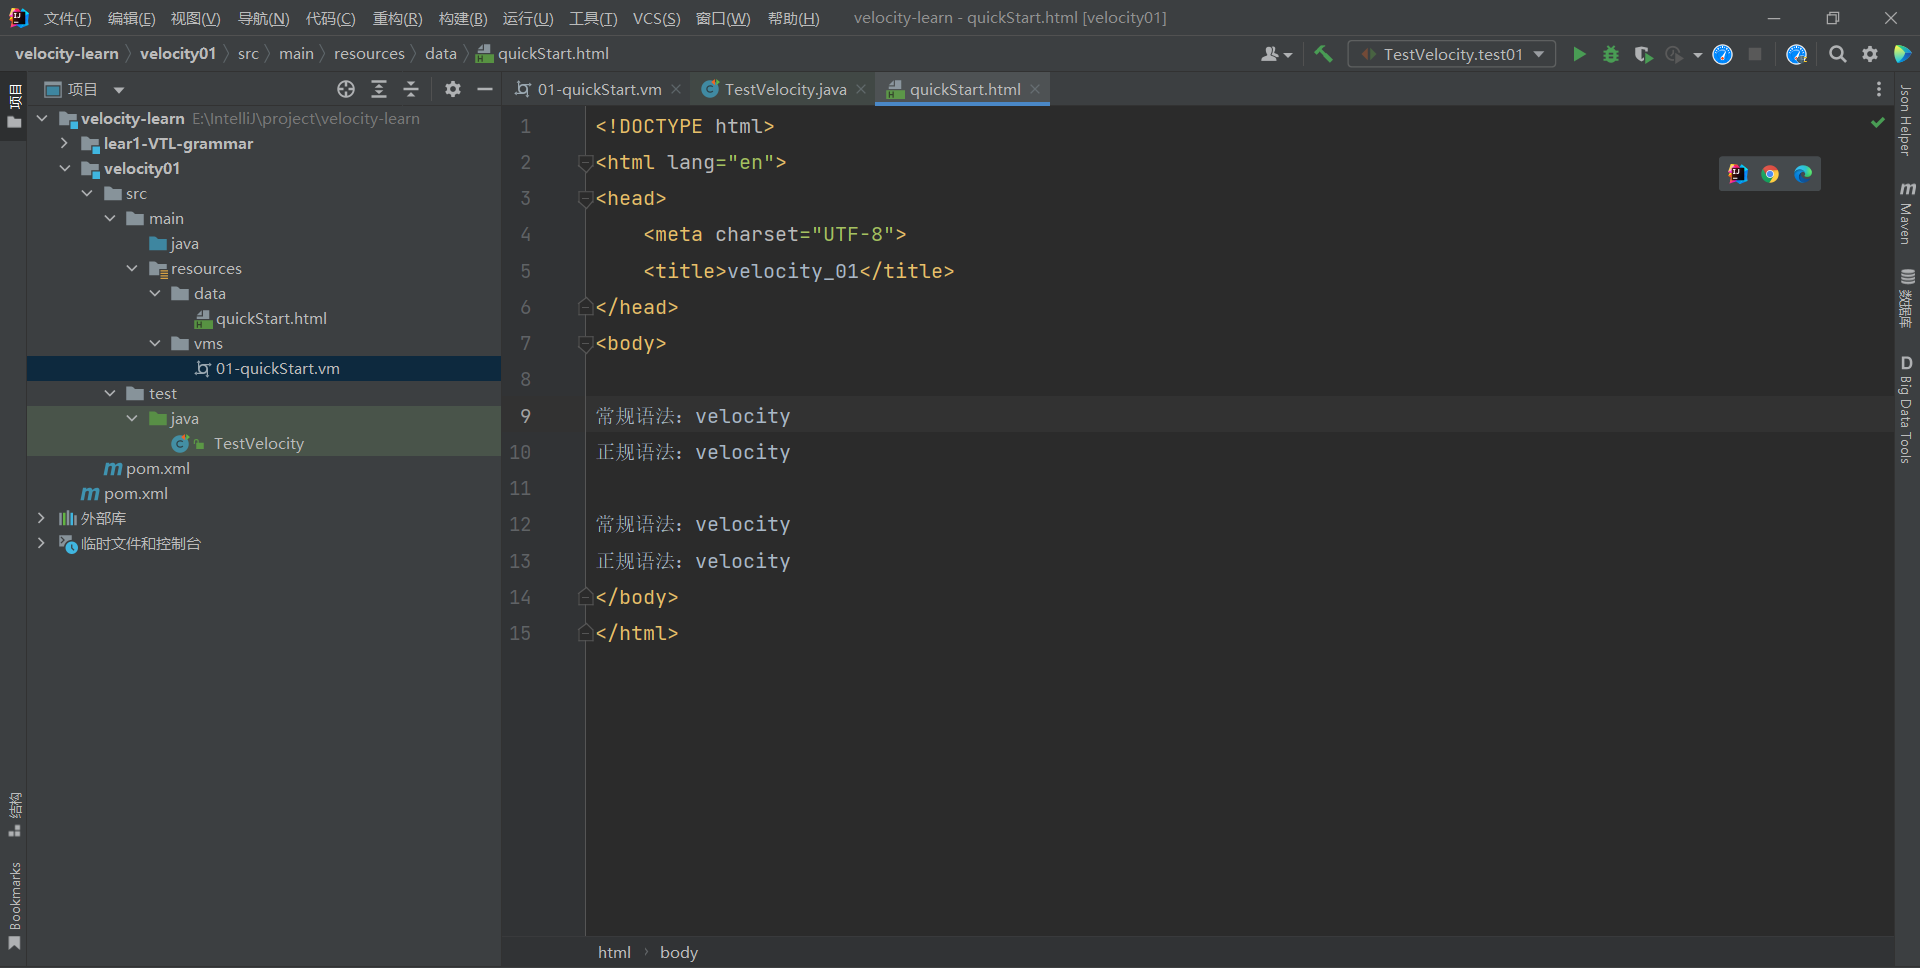Screen dimensions: 1920x968
Task: Open built-in preview IntelliJ icon
Action: click(1738, 174)
